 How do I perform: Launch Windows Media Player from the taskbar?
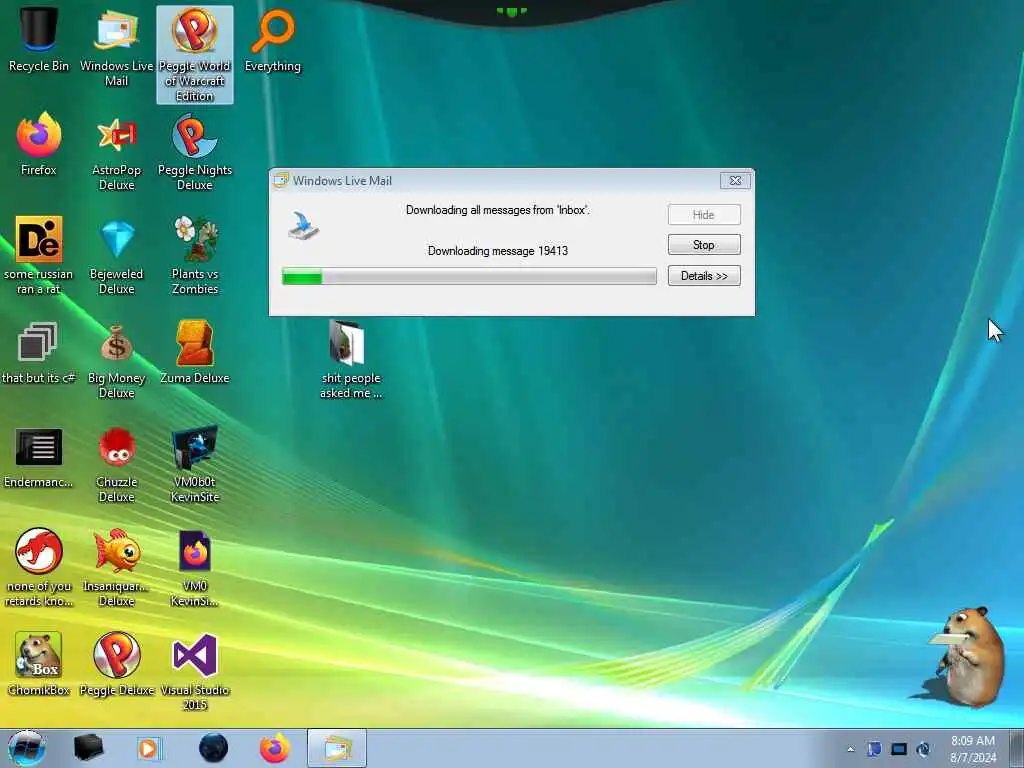149,748
